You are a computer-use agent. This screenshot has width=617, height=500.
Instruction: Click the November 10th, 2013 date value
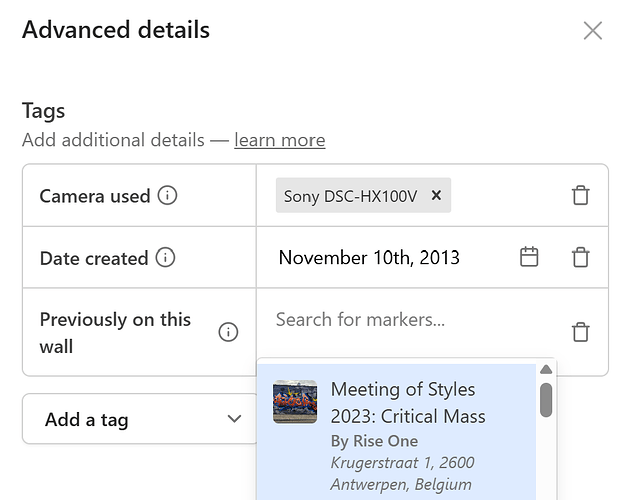369,258
